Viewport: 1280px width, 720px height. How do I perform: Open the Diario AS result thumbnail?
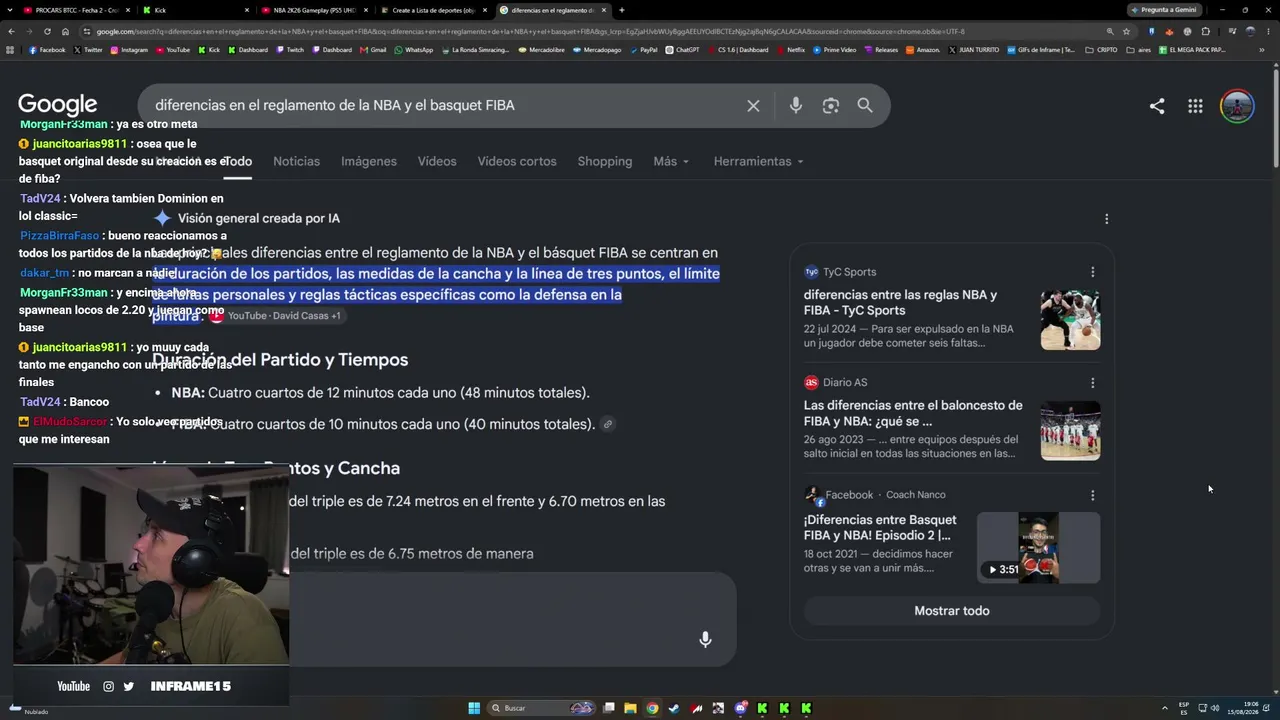click(x=1070, y=431)
